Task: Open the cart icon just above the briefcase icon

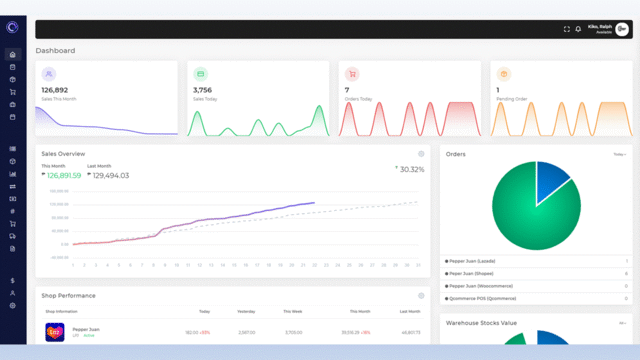Action: 13,92
